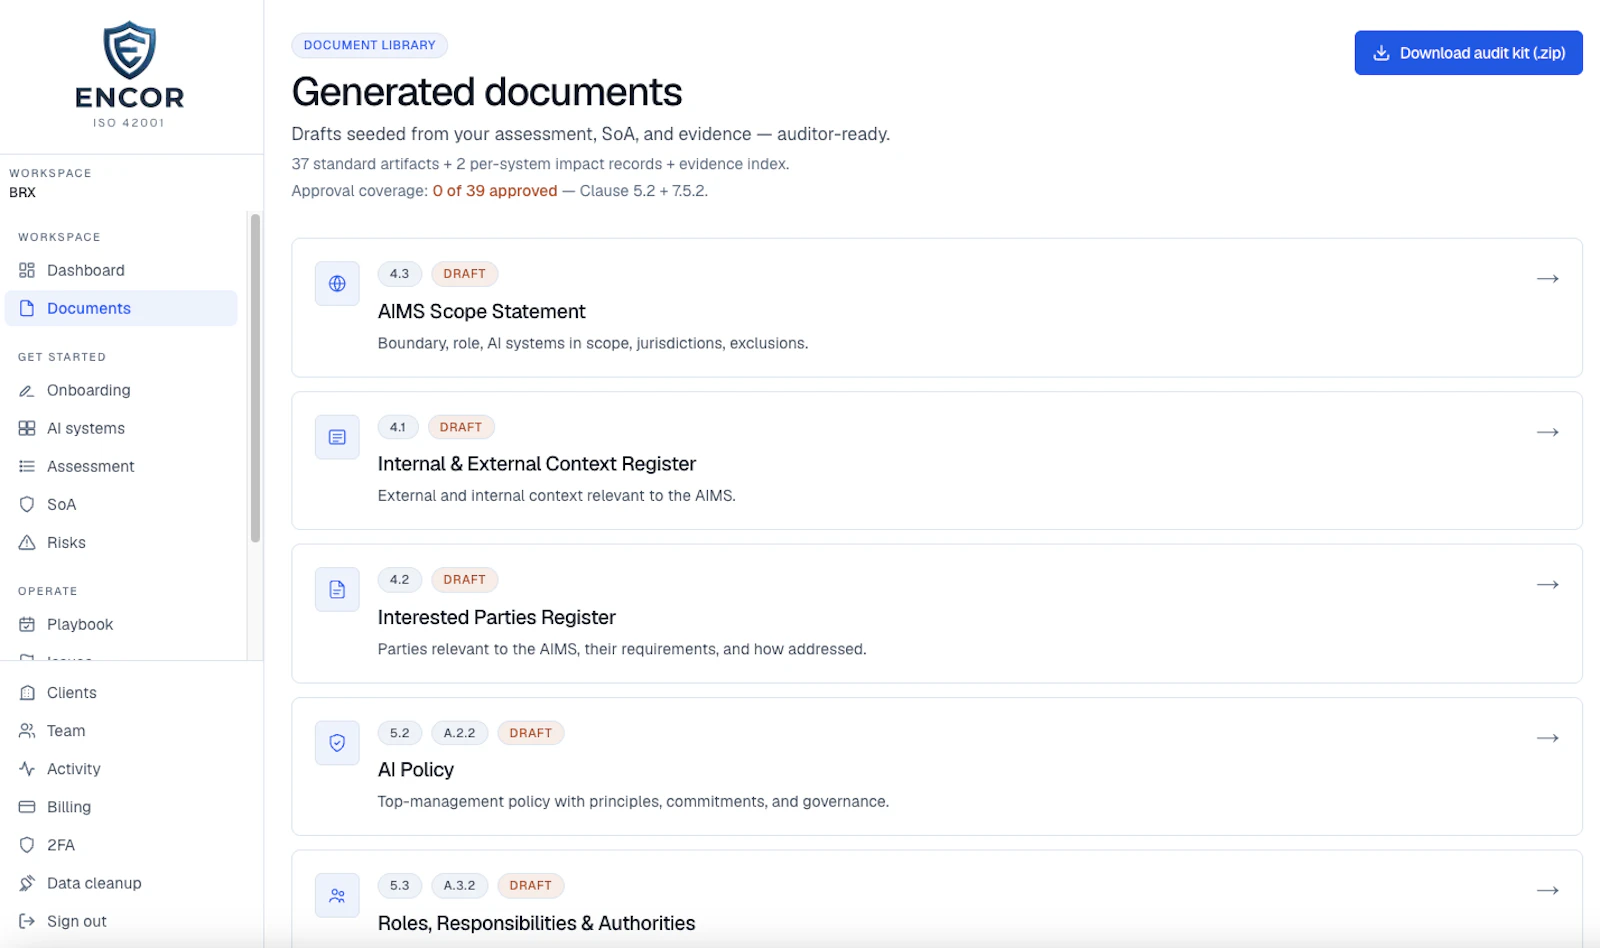Open the Internal & External Context Register title

(x=536, y=464)
